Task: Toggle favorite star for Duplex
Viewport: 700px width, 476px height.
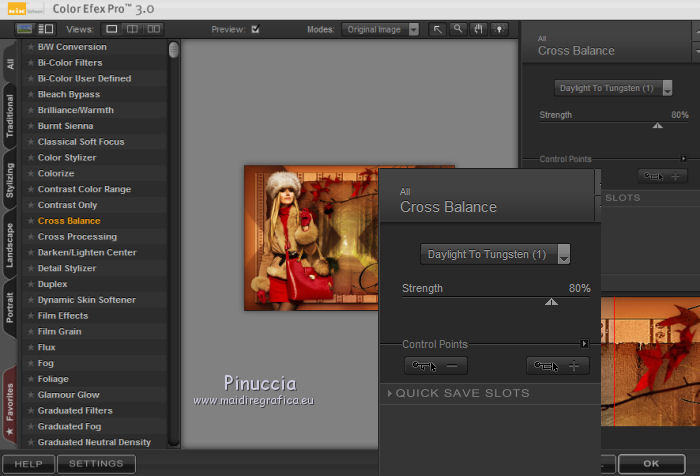Action: pyautogui.click(x=30, y=284)
